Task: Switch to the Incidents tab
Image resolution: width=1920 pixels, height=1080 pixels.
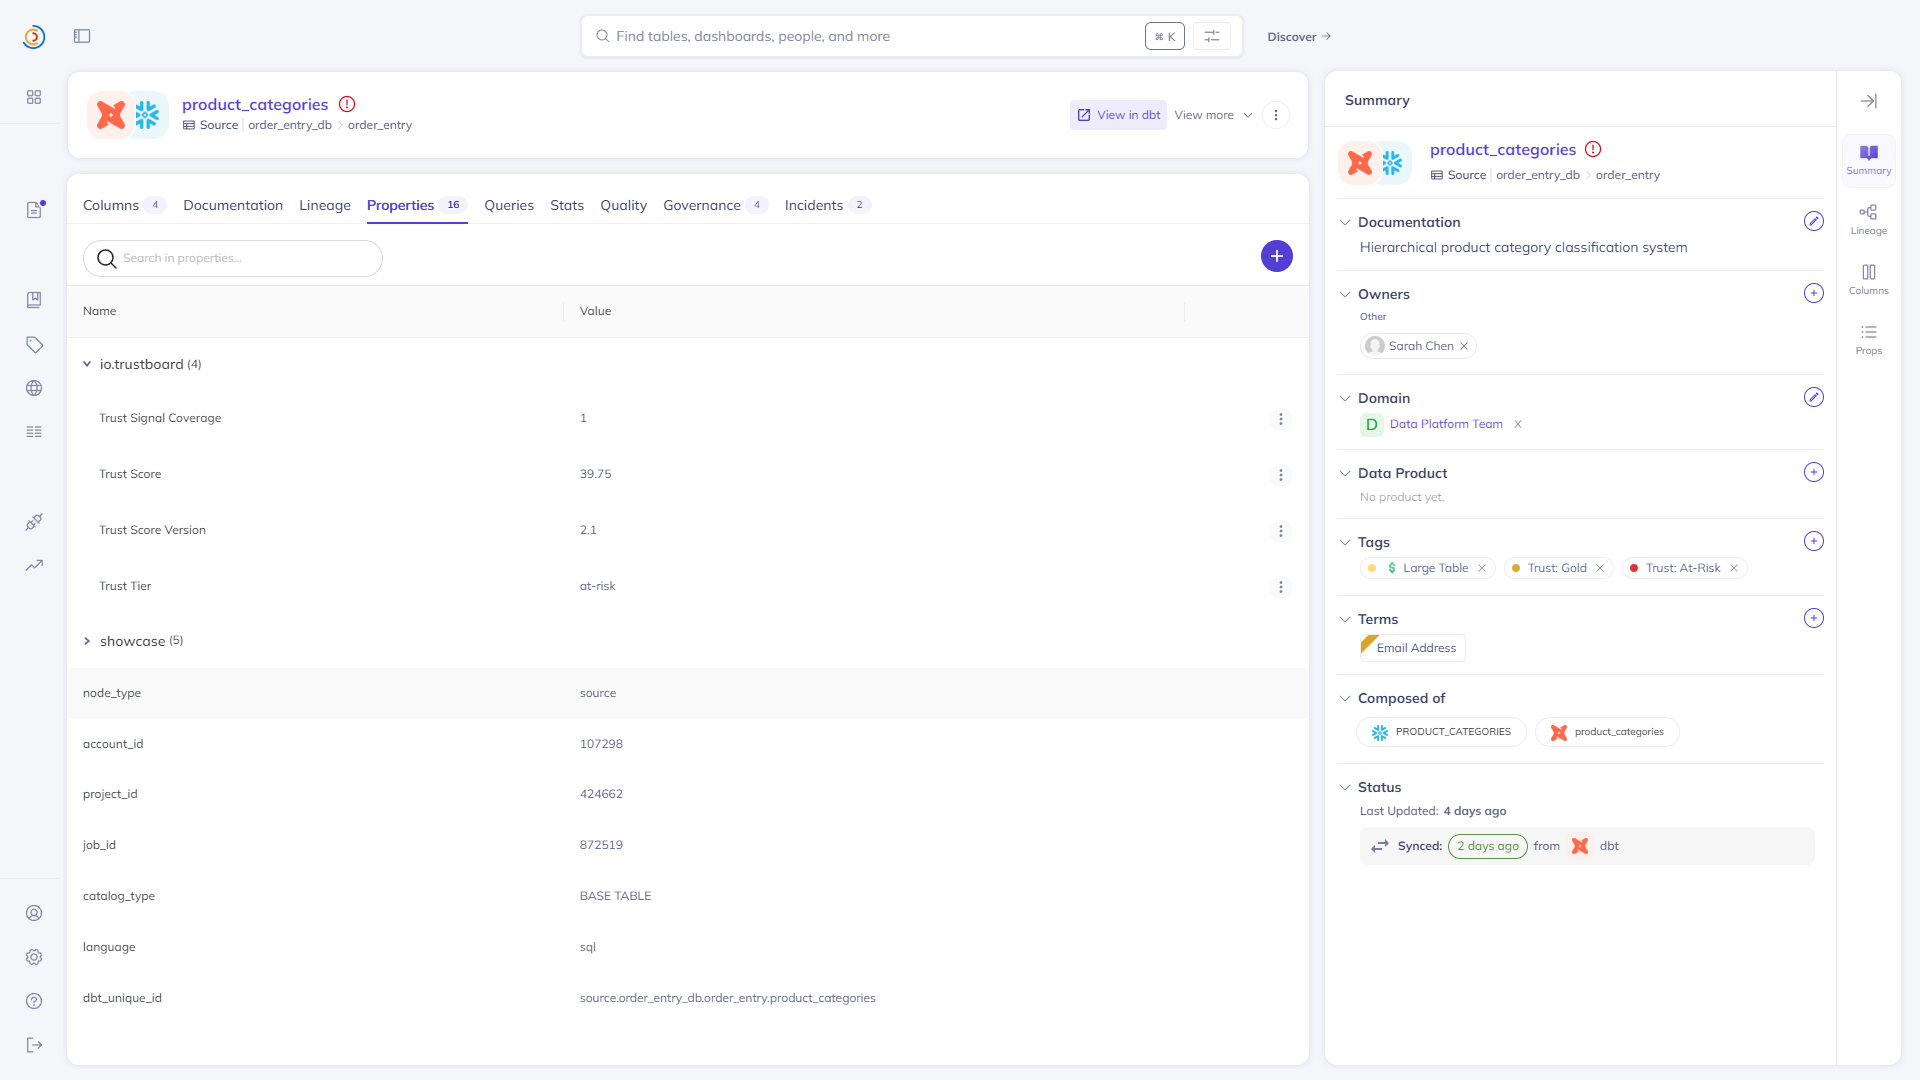Action: [827, 205]
